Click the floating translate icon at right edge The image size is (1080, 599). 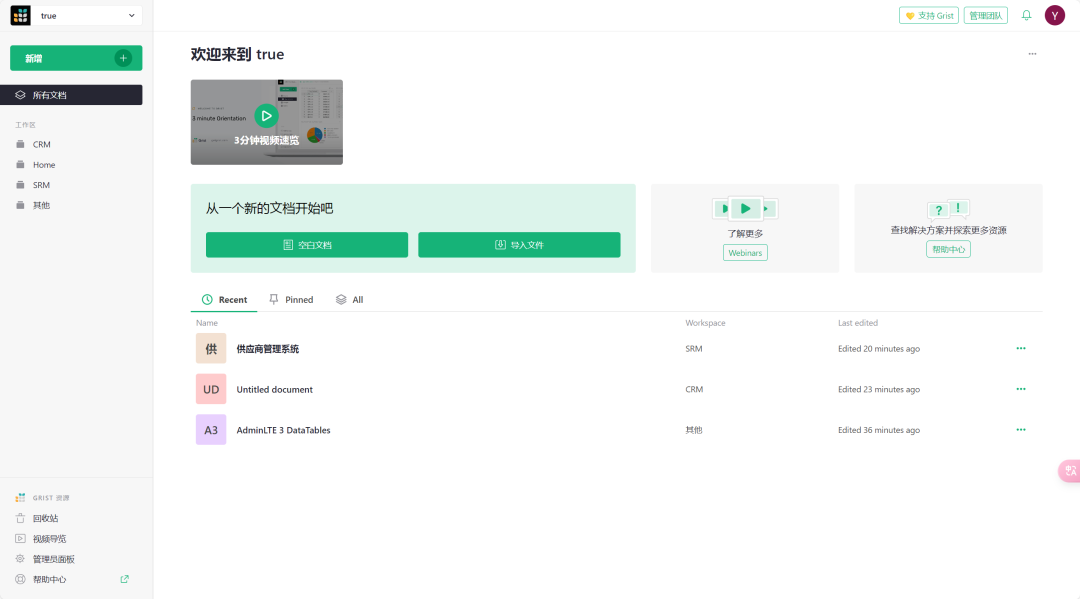tap(1069, 471)
